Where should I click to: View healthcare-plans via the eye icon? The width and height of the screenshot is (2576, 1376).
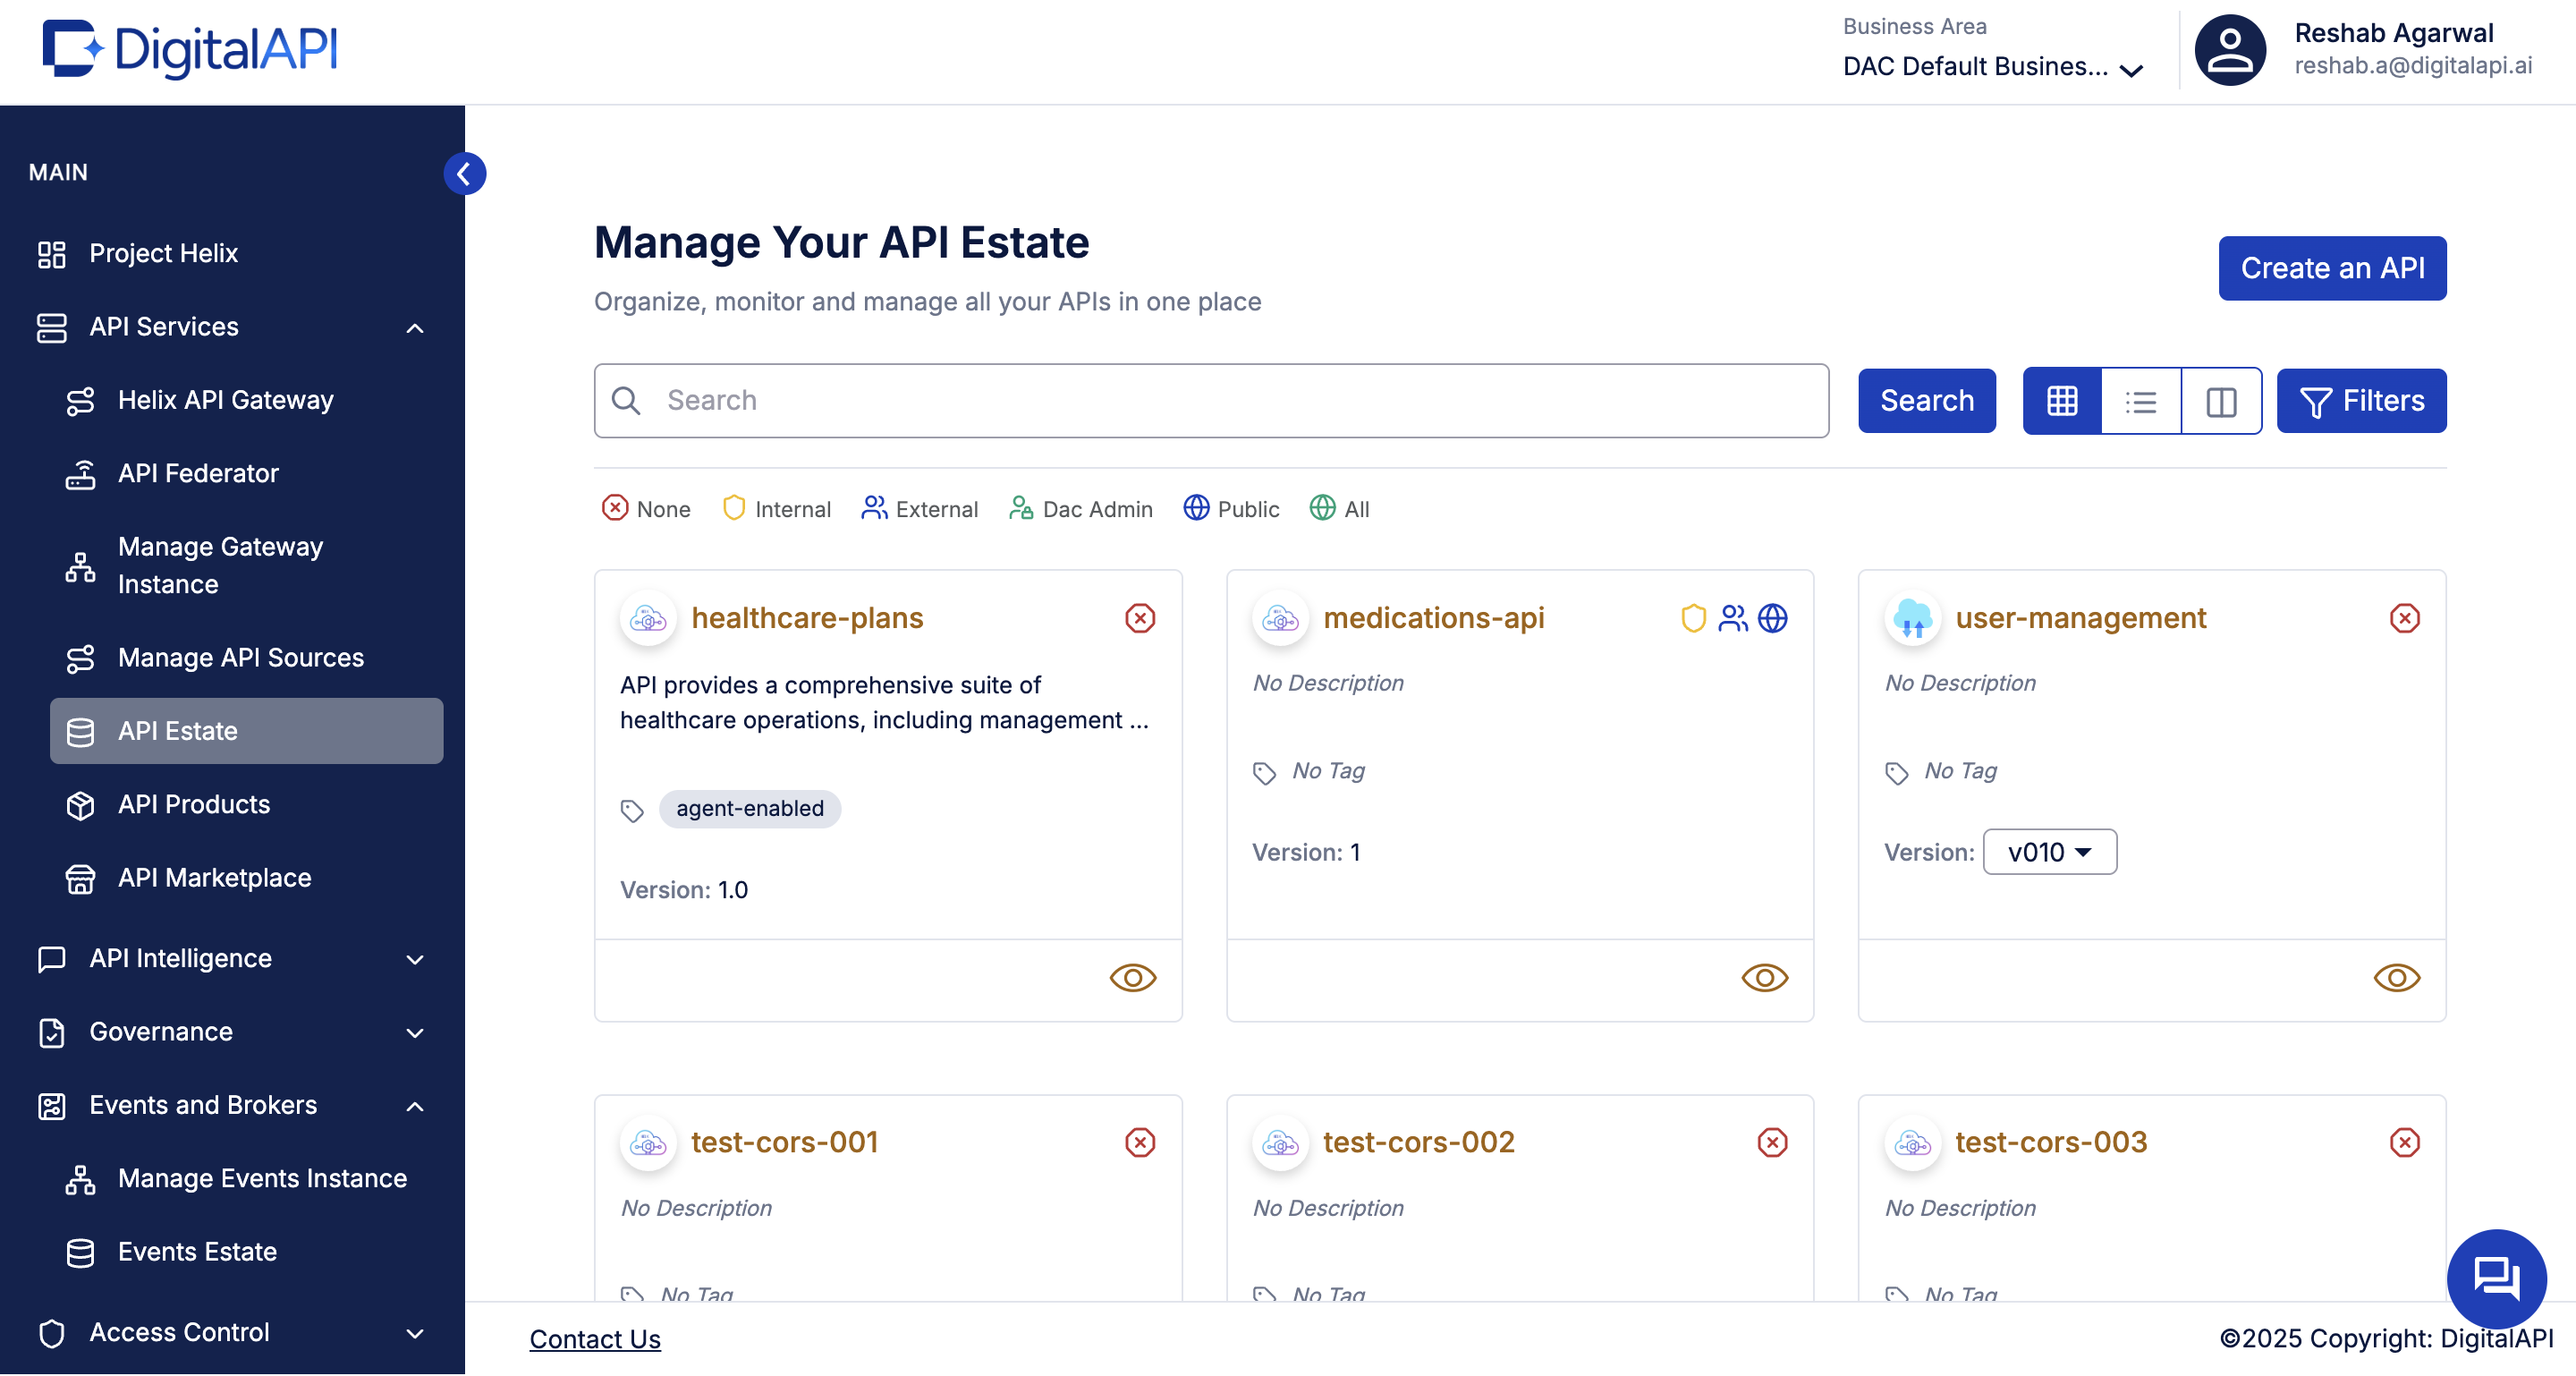(1132, 977)
